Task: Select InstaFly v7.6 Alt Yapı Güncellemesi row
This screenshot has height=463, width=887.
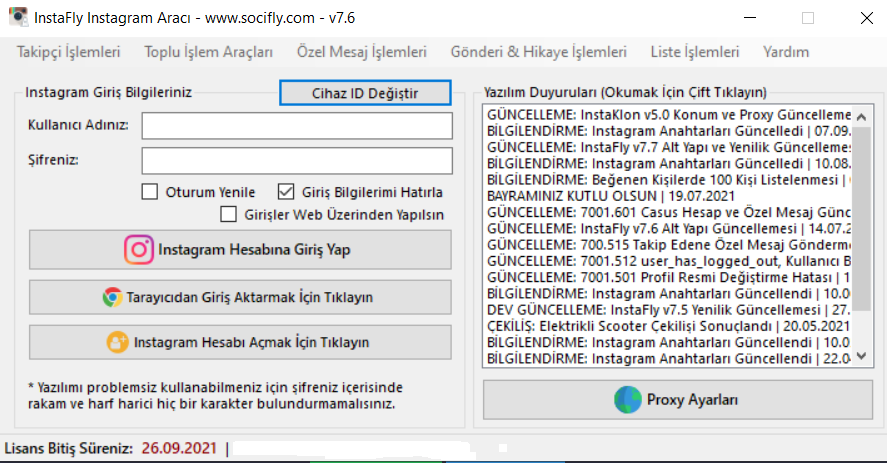Action: [x=668, y=229]
